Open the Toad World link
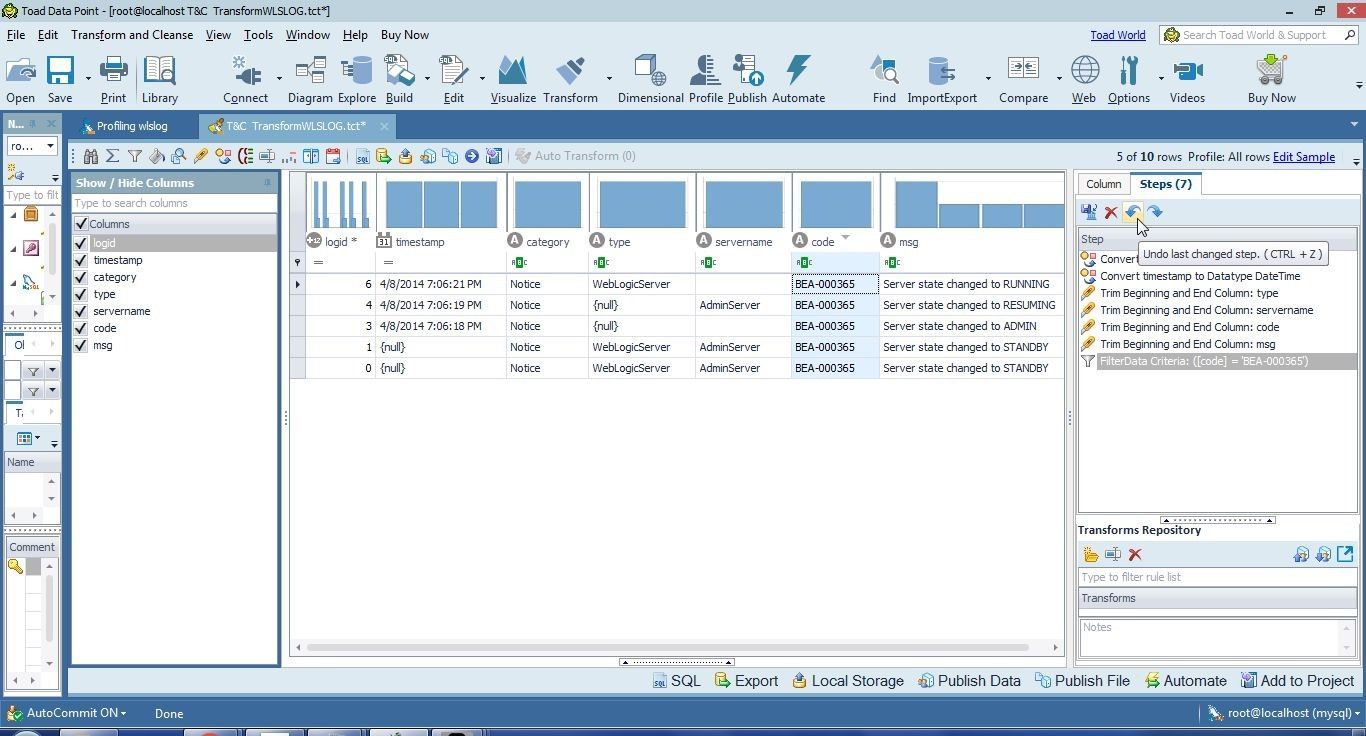Screen dimensions: 1366x736 (1117, 35)
